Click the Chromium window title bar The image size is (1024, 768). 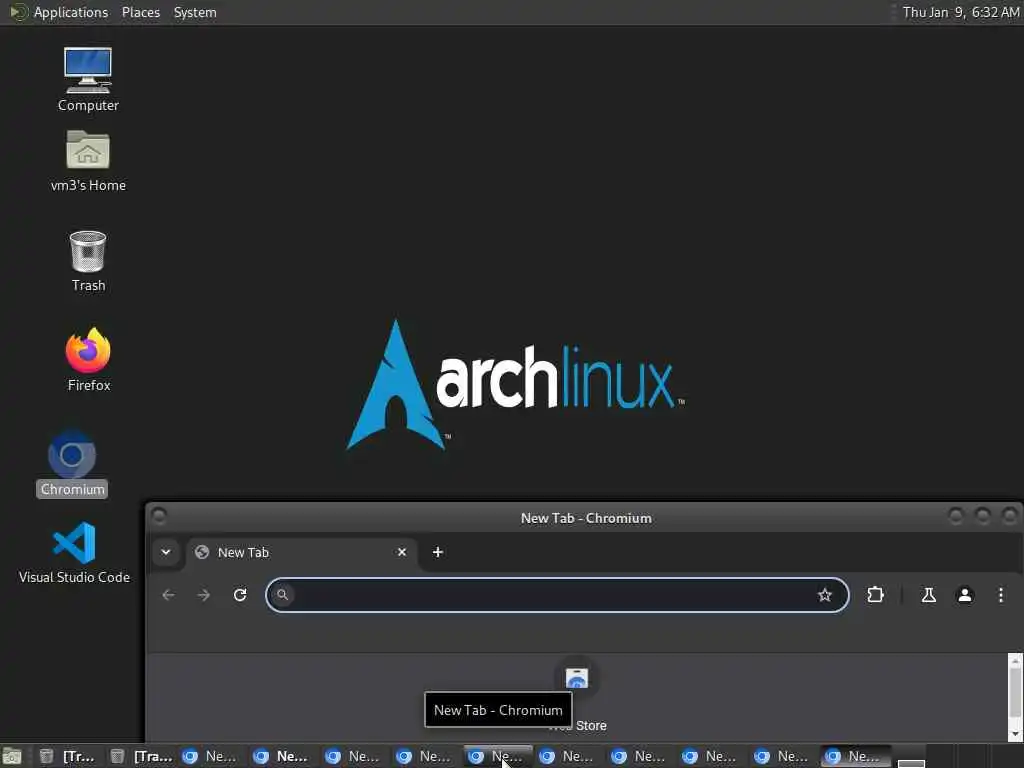(586, 519)
